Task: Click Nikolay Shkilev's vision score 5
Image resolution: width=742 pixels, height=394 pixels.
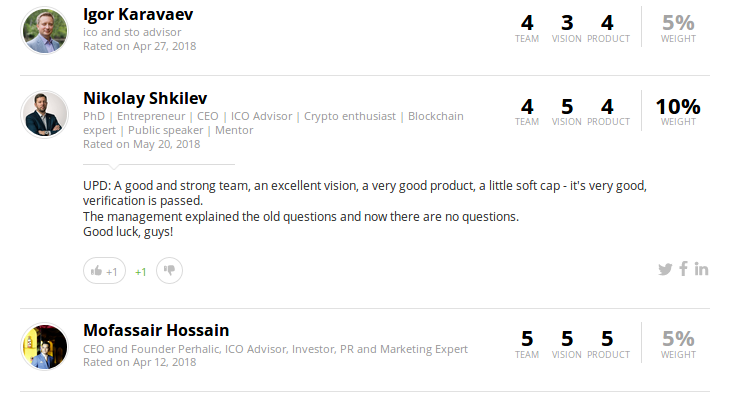Action: (567, 107)
